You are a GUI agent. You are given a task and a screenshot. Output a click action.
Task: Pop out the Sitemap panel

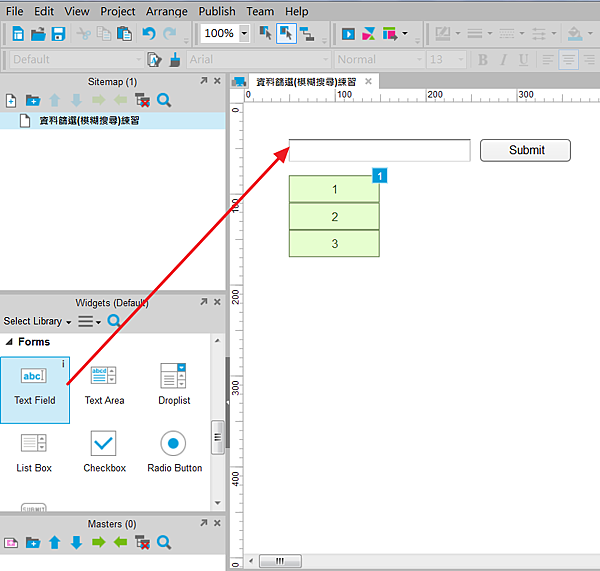coord(204,81)
